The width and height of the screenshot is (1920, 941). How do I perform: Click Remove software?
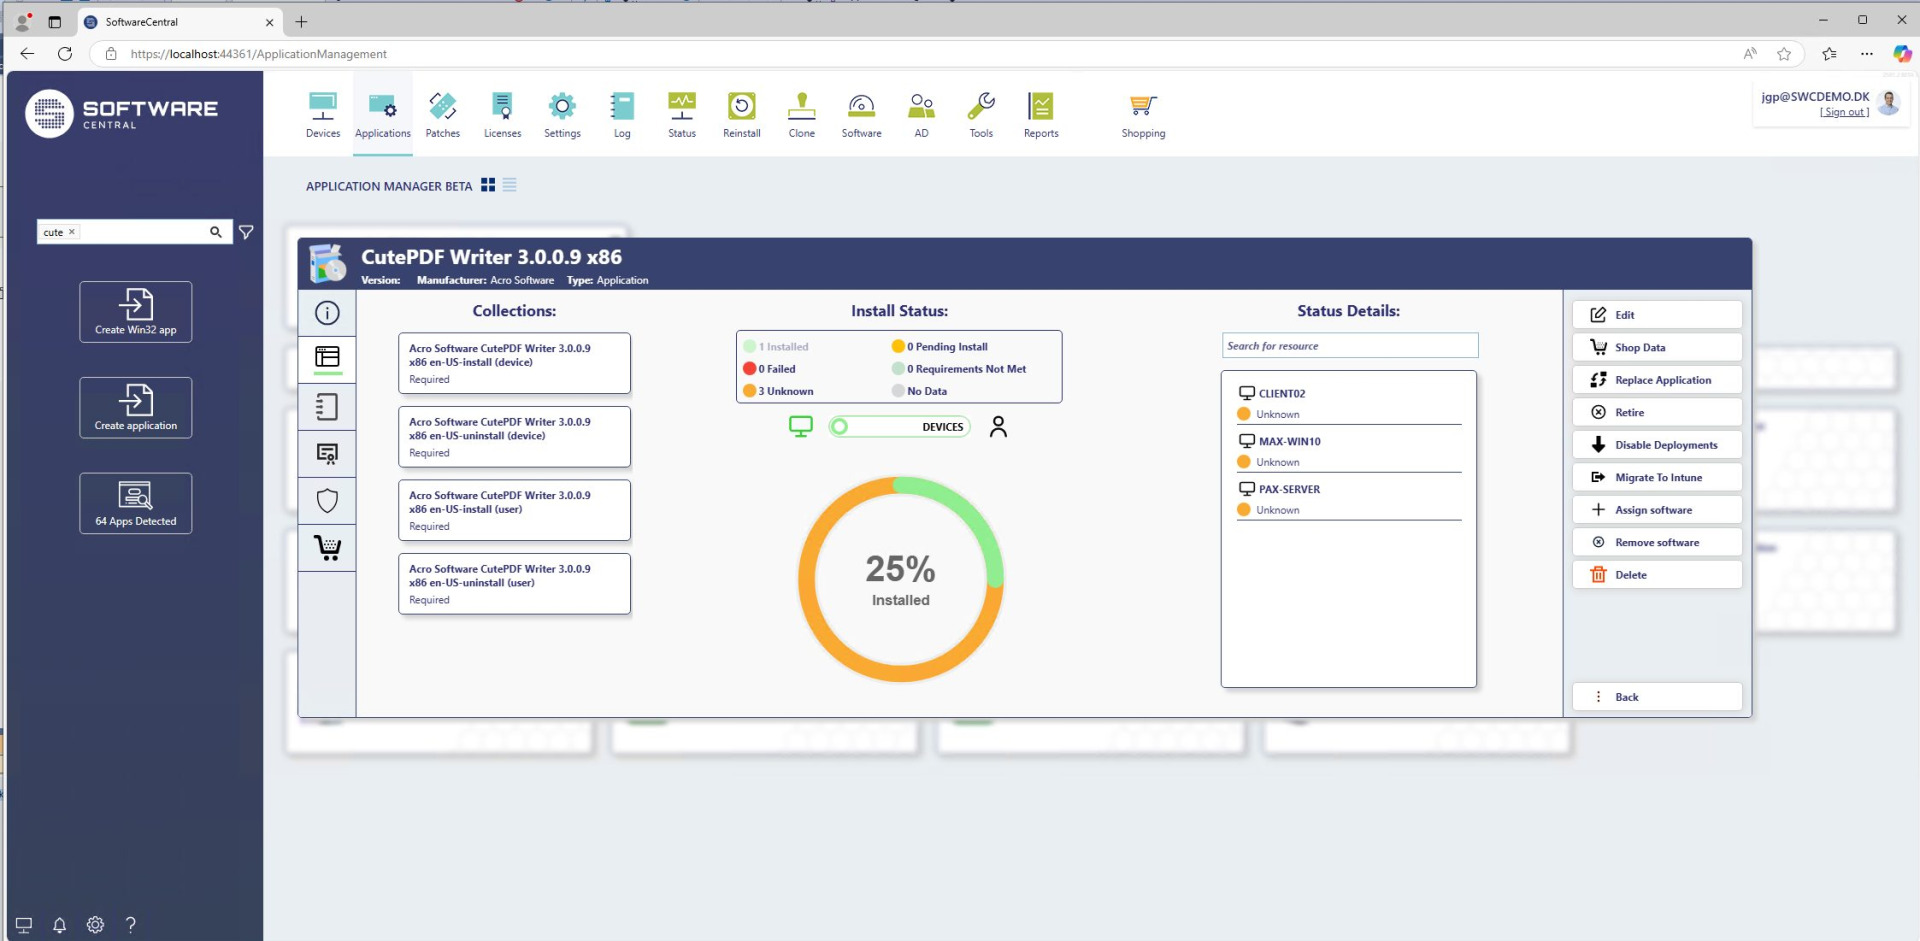(x=1657, y=542)
